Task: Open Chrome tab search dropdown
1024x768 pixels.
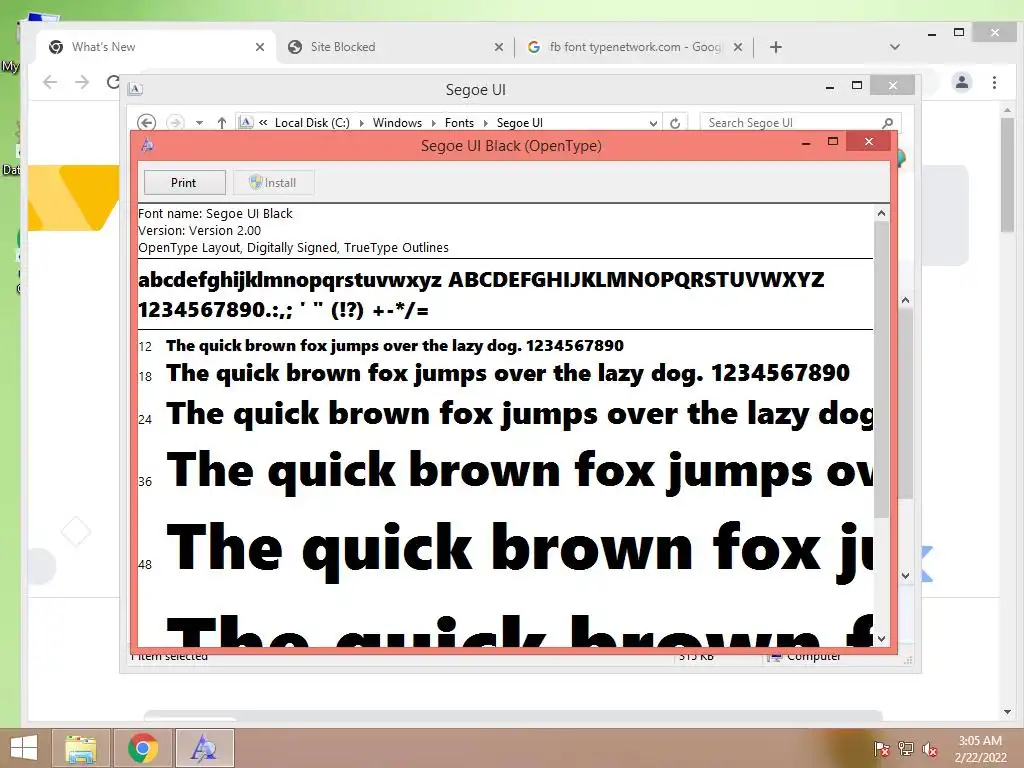Action: 895,47
